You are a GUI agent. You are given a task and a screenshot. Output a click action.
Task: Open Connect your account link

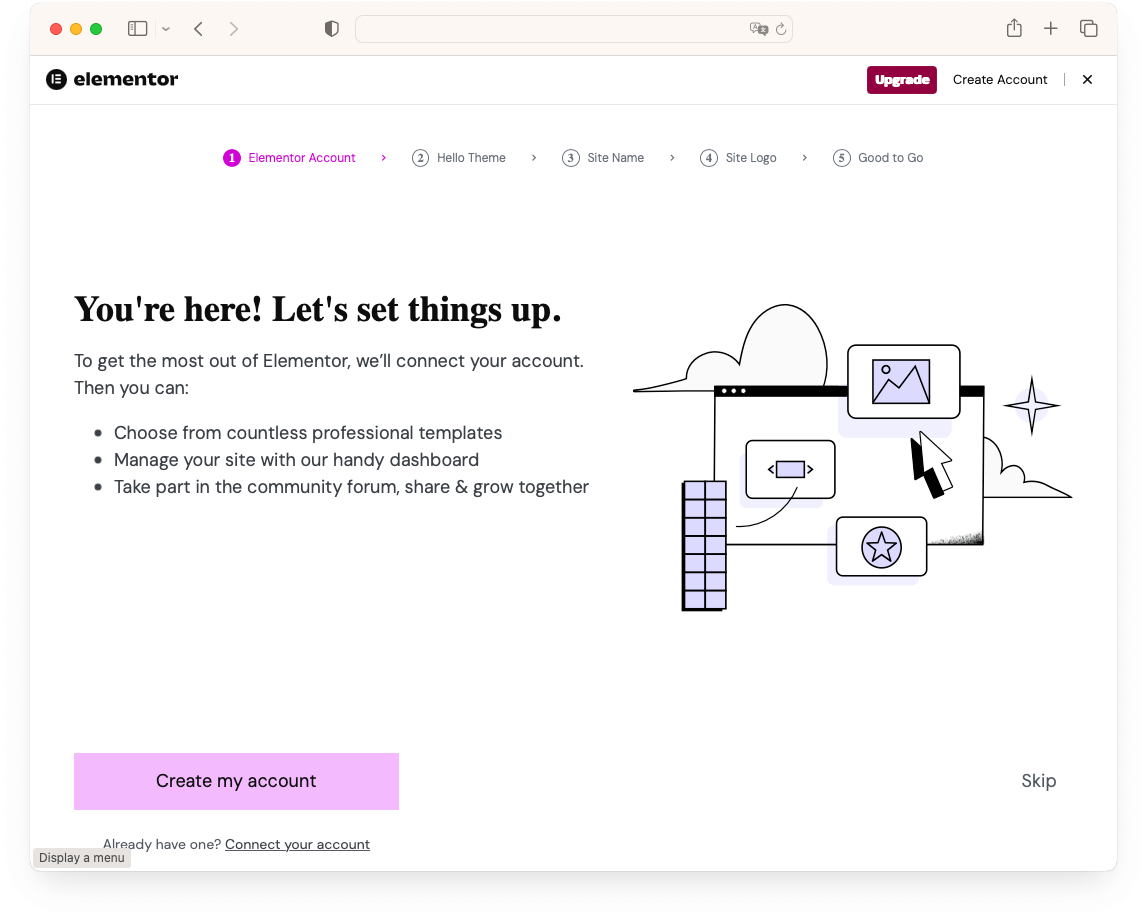pyautogui.click(x=297, y=844)
